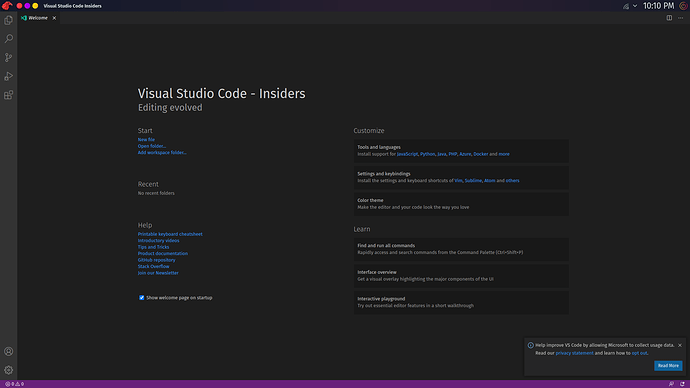Install PHP support link
690x388 pixels.
(452, 154)
